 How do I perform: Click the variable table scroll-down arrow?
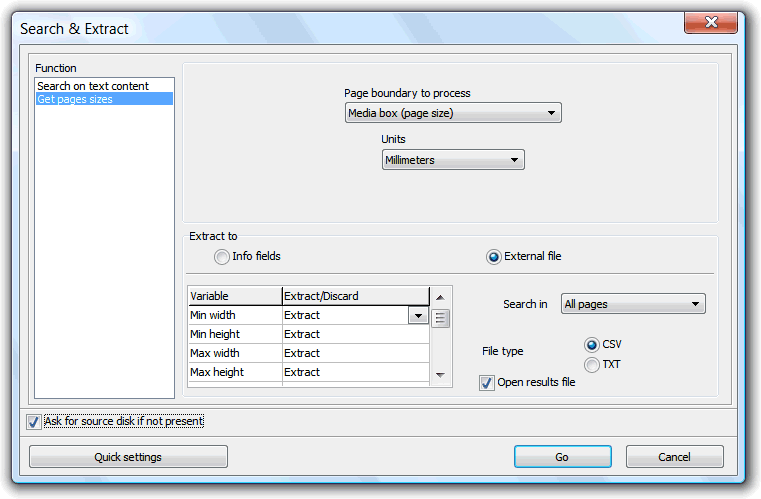point(440,375)
